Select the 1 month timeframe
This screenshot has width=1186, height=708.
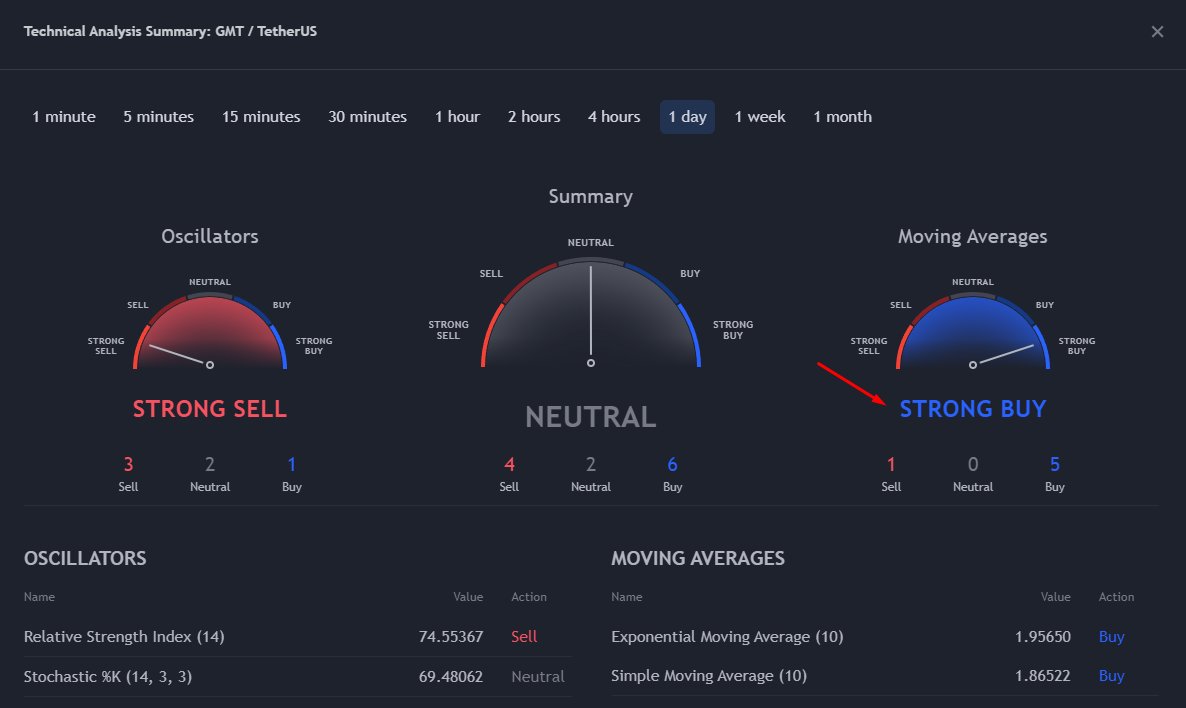843,117
